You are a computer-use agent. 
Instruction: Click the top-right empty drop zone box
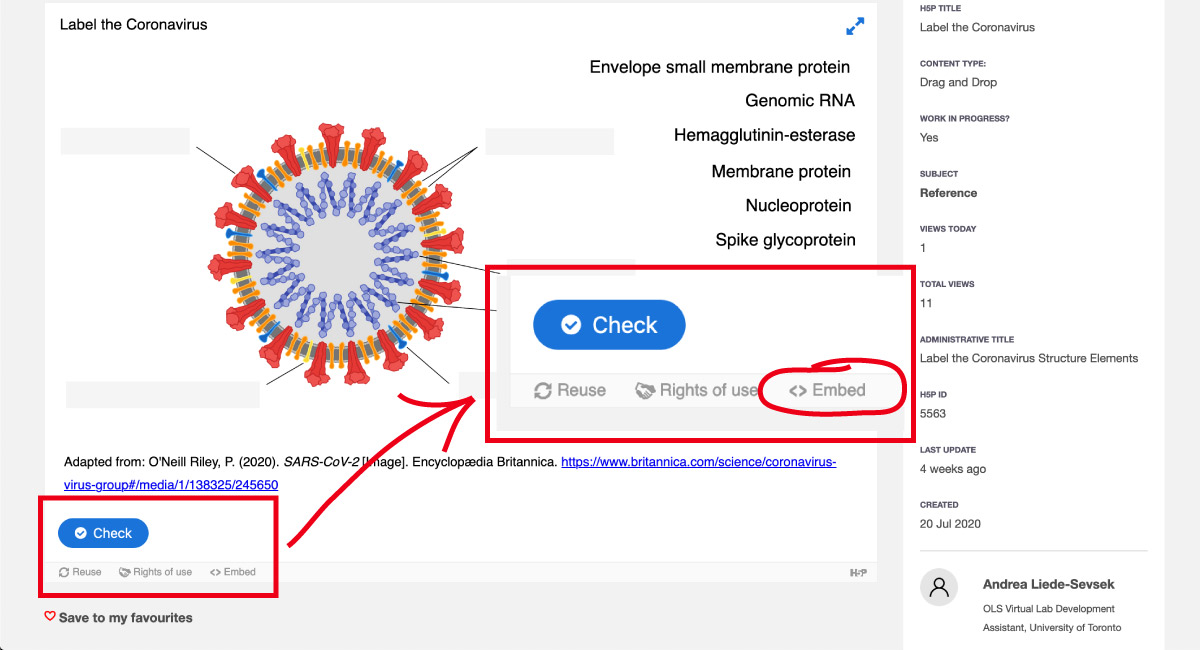point(549,141)
